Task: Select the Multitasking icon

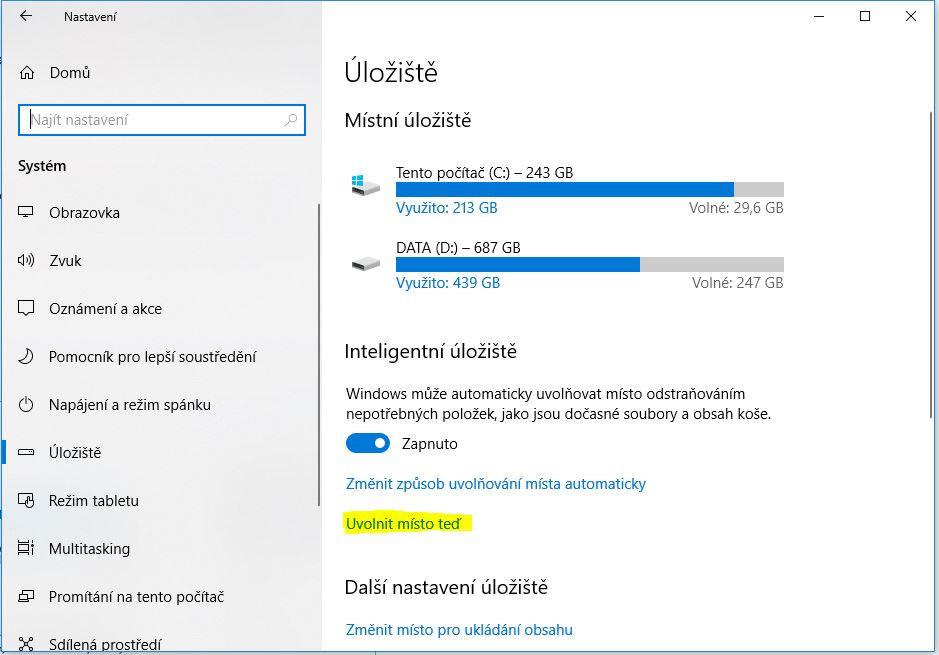Action: 26,548
